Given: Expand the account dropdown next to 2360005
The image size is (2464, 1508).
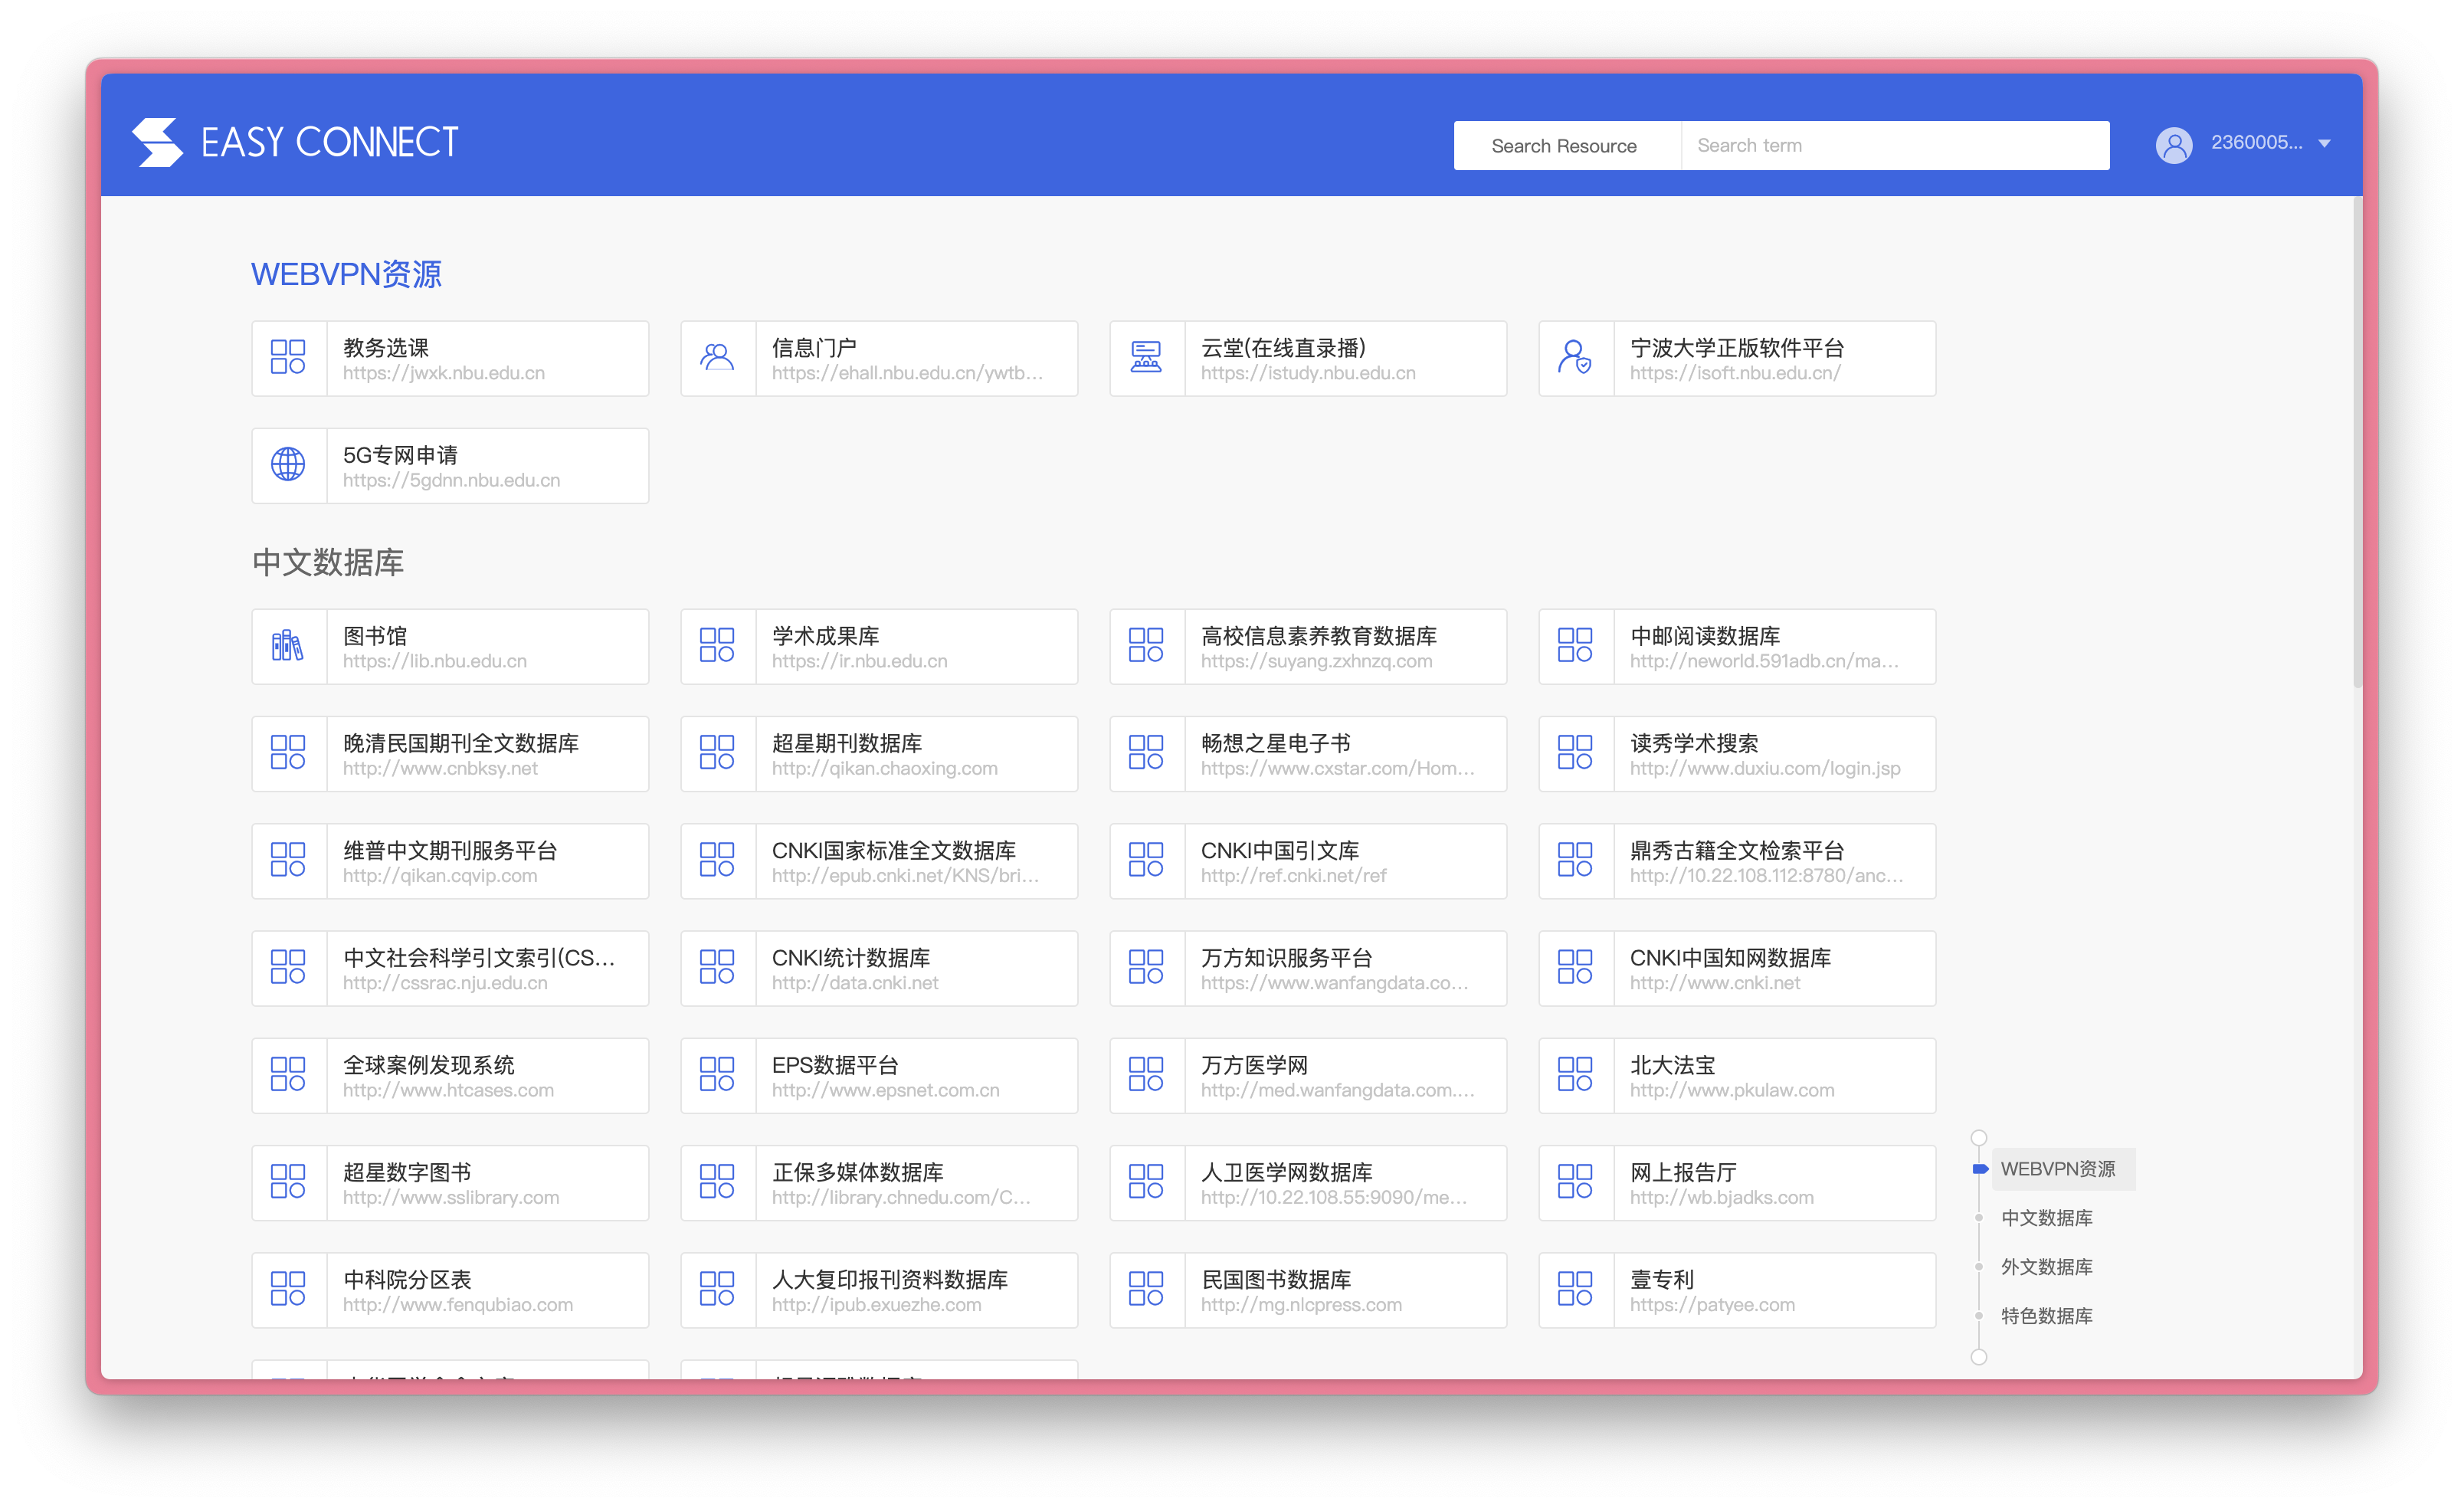Looking at the screenshot, I should (2325, 144).
